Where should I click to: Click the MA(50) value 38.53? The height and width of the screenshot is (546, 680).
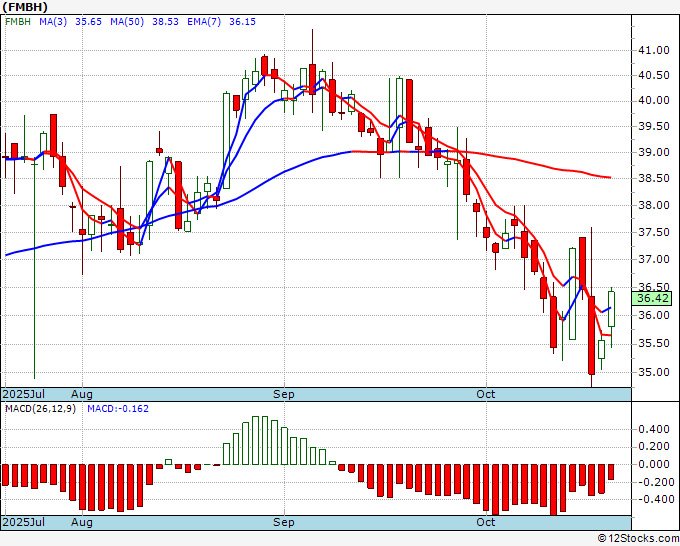click(x=165, y=22)
